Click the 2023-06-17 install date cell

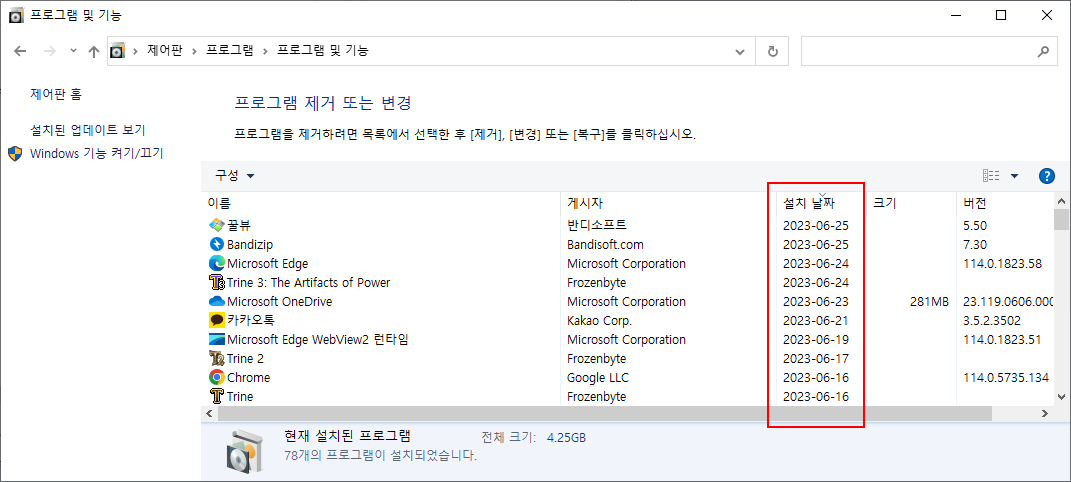click(x=816, y=358)
